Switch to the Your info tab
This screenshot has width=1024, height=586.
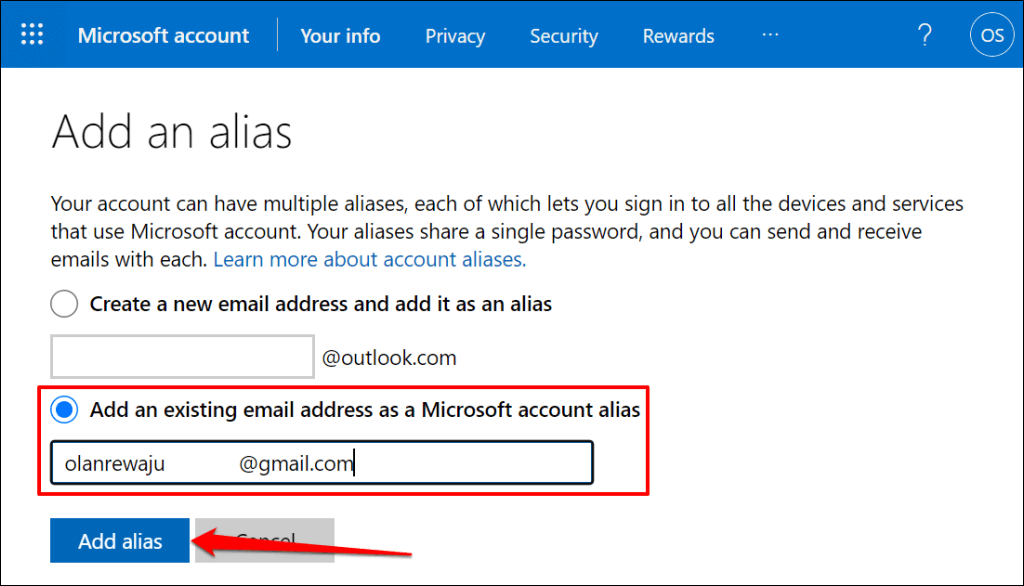point(339,36)
